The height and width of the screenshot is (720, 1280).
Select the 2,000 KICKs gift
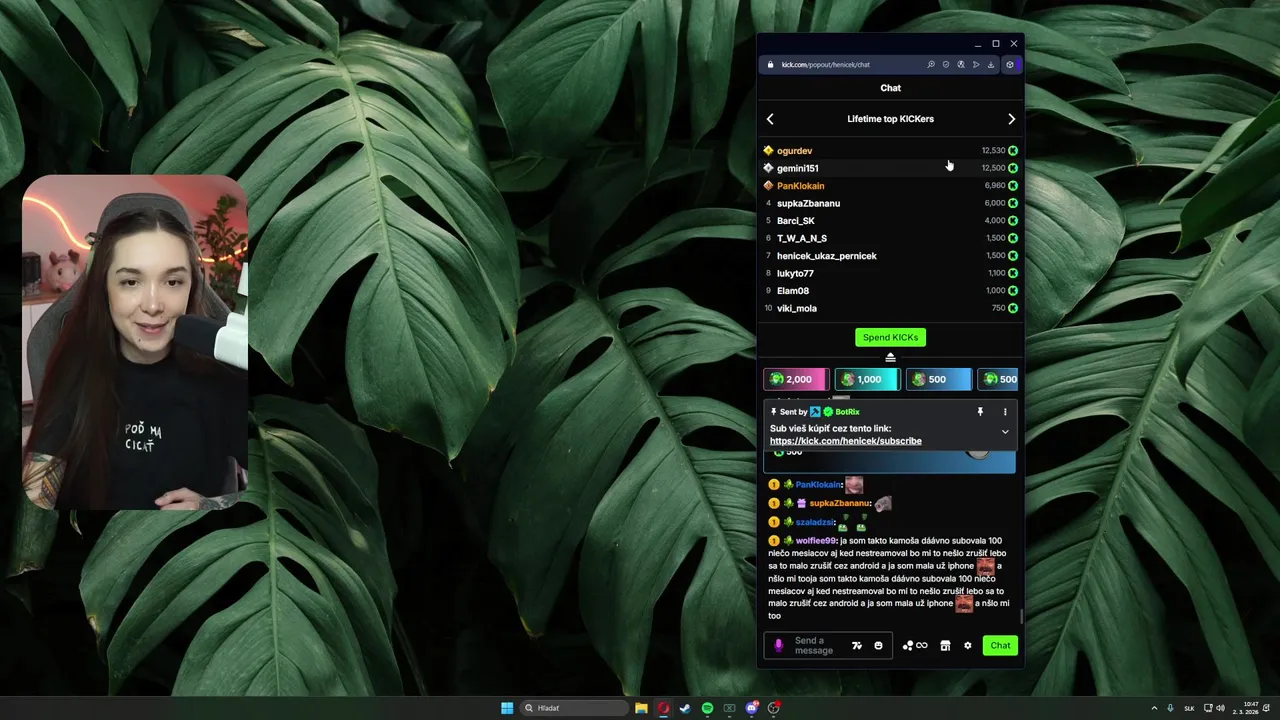pyautogui.click(x=794, y=380)
